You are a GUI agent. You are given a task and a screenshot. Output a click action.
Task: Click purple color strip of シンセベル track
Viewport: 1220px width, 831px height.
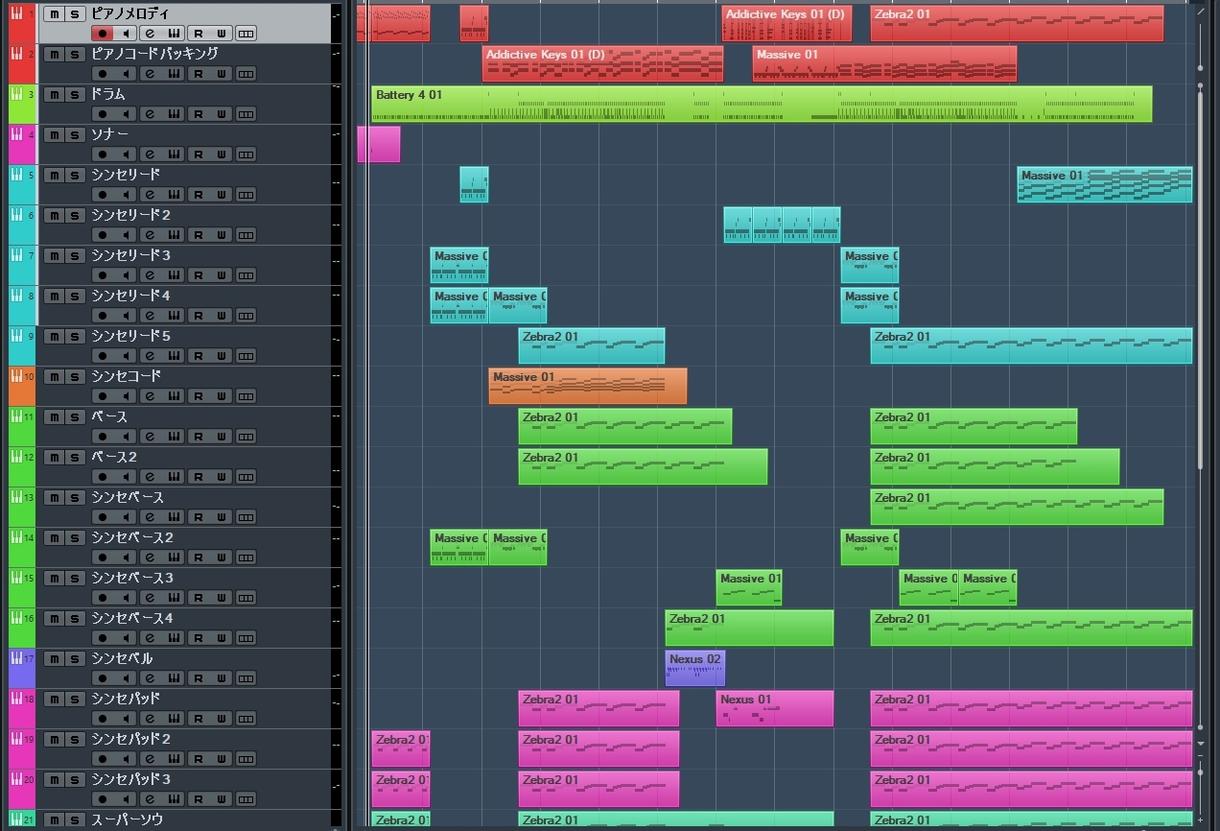[22, 668]
